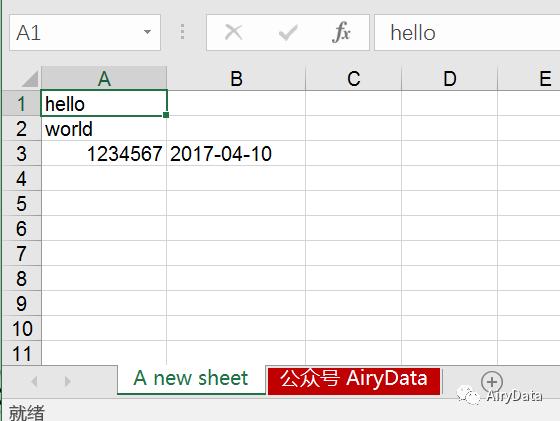The image size is (560, 421).
Task: Select row 5 header
Action: click(x=21, y=204)
